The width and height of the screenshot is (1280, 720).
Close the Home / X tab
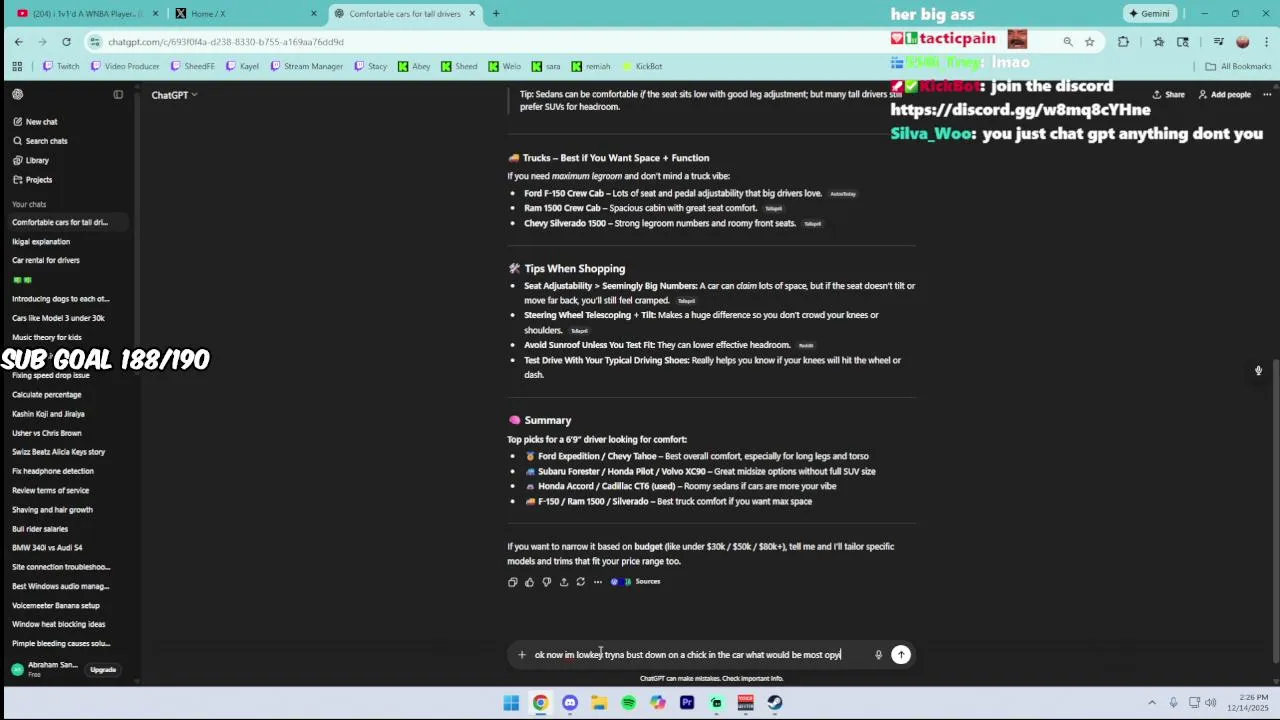pos(314,14)
